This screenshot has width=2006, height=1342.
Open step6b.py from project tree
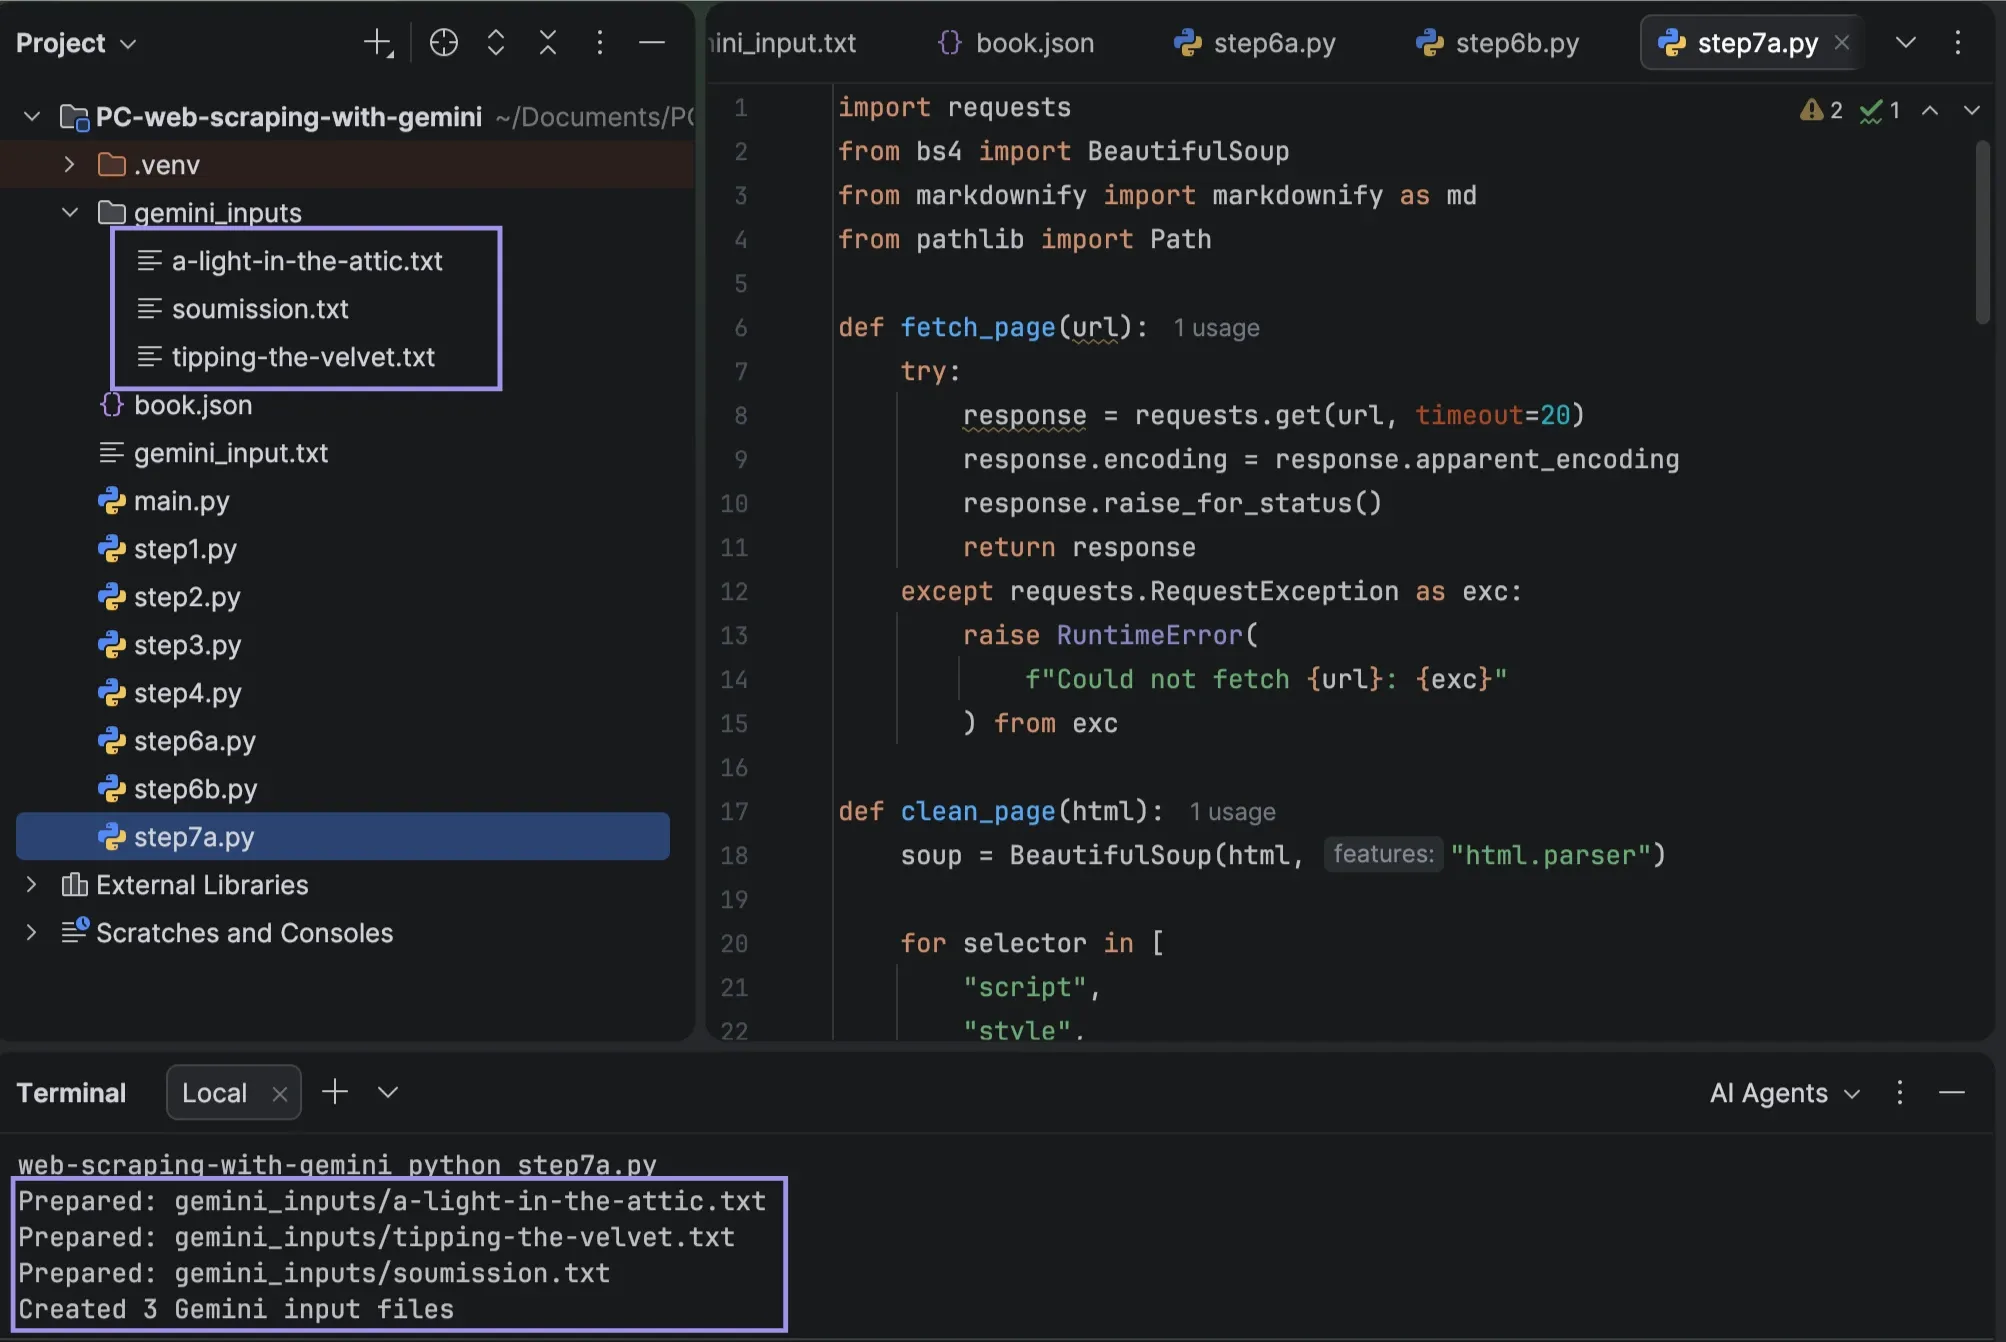click(195, 789)
